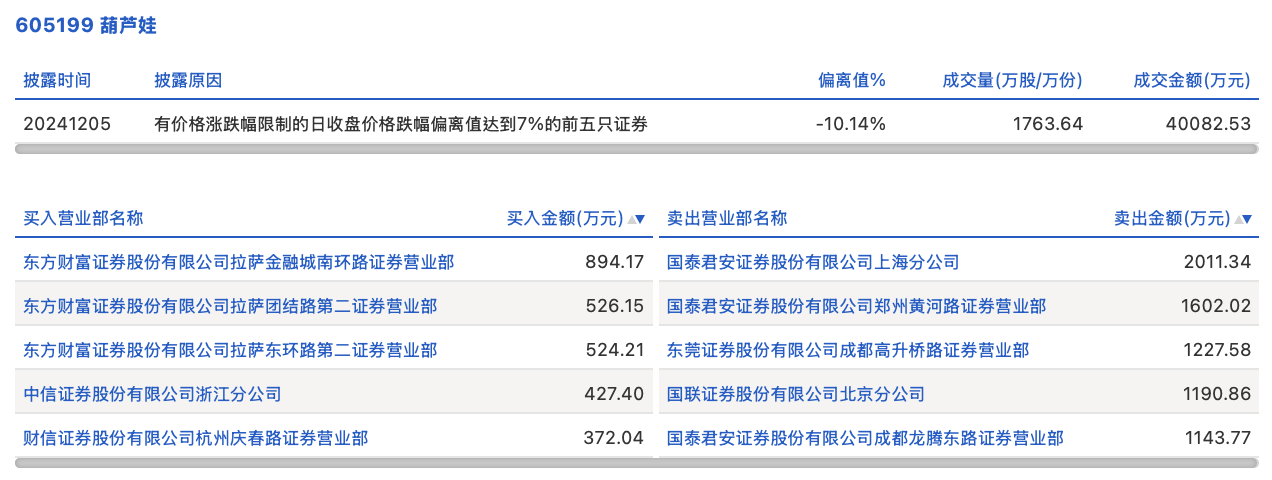Image resolution: width=1272 pixels, height=480 pixels.
Task: Click the 成交金额(万元) column header
Action: pos(1191,81)
